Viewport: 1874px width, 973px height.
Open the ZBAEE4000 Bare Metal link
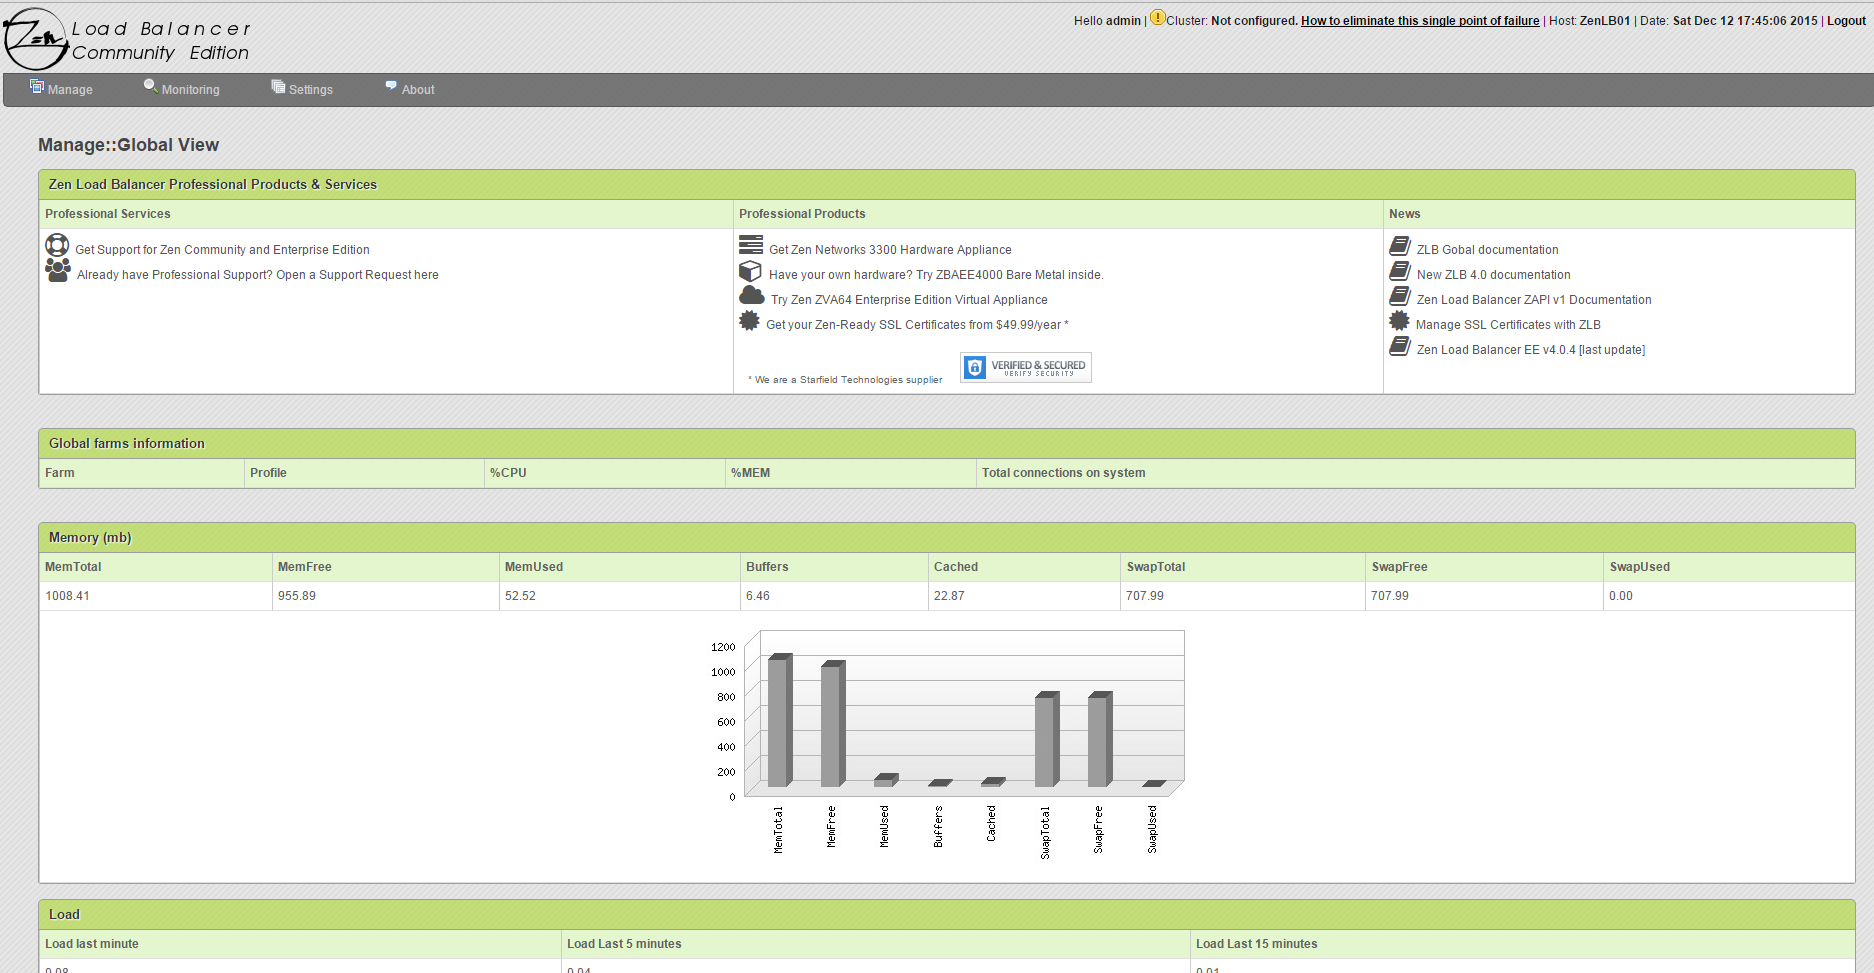click(936, 275)
